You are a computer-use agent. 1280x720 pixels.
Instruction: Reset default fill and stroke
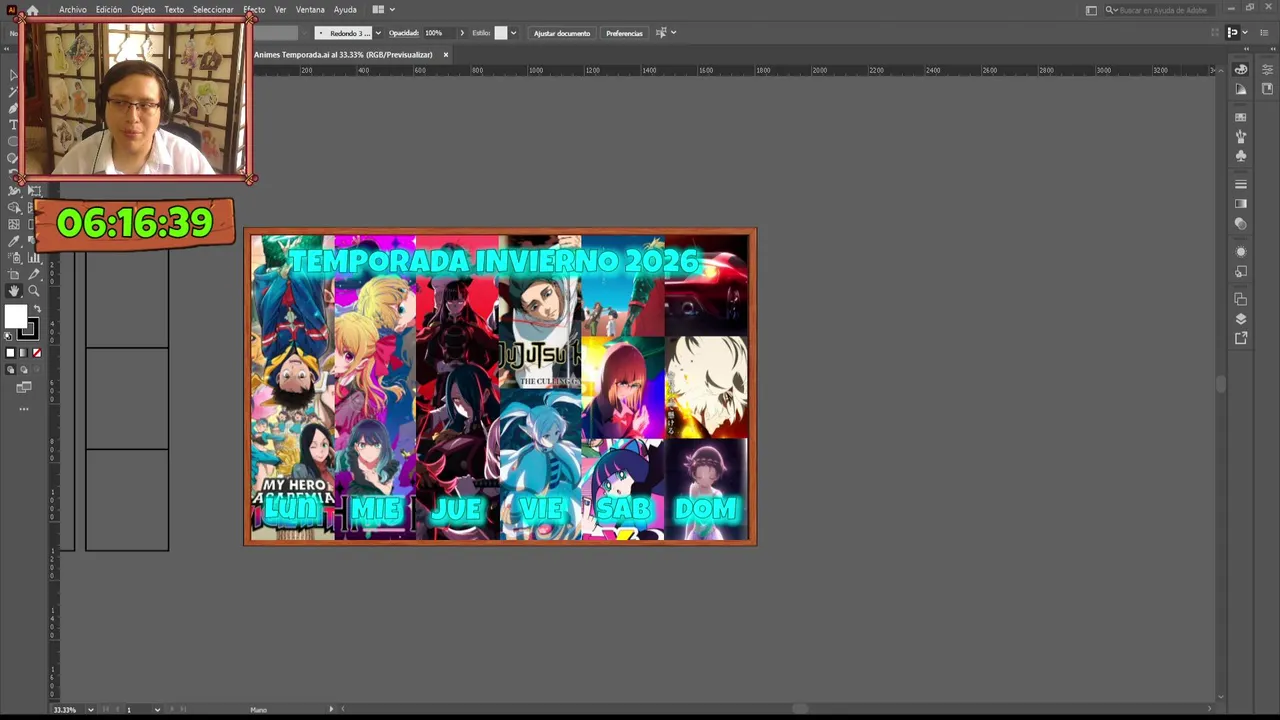(8, 336)
